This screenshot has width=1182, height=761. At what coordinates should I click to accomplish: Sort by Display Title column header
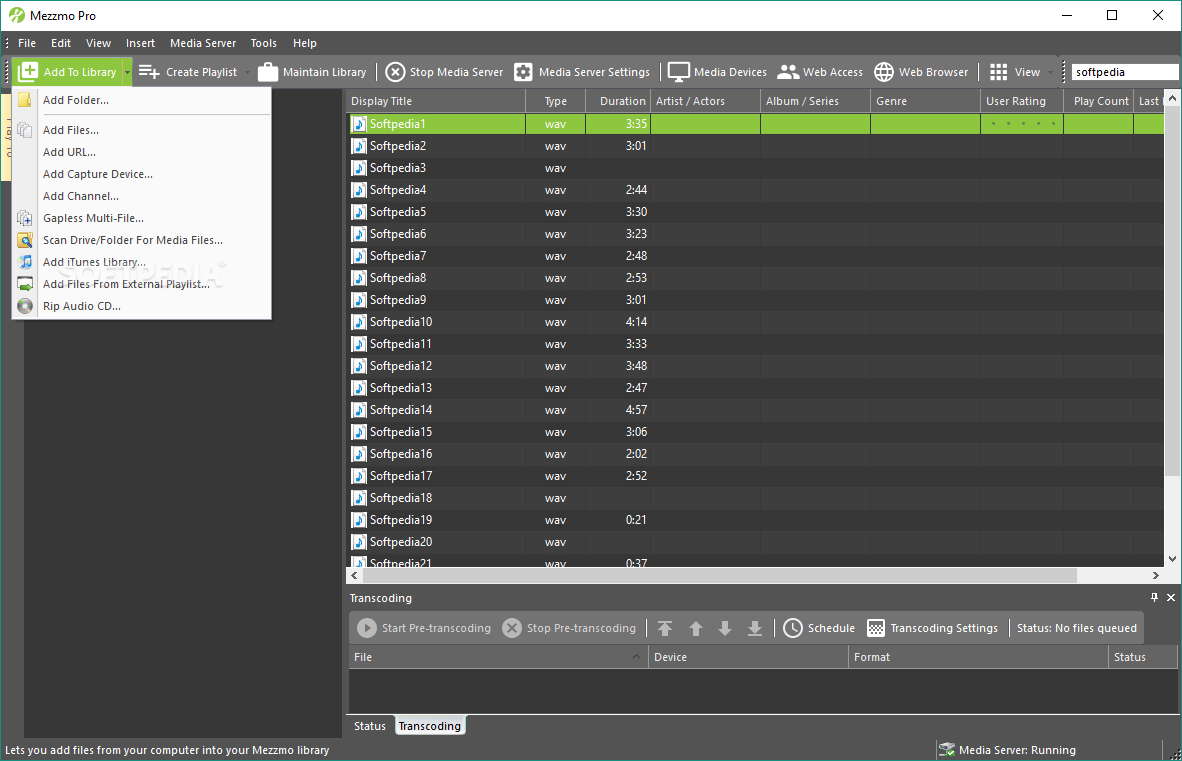[436, 101]
